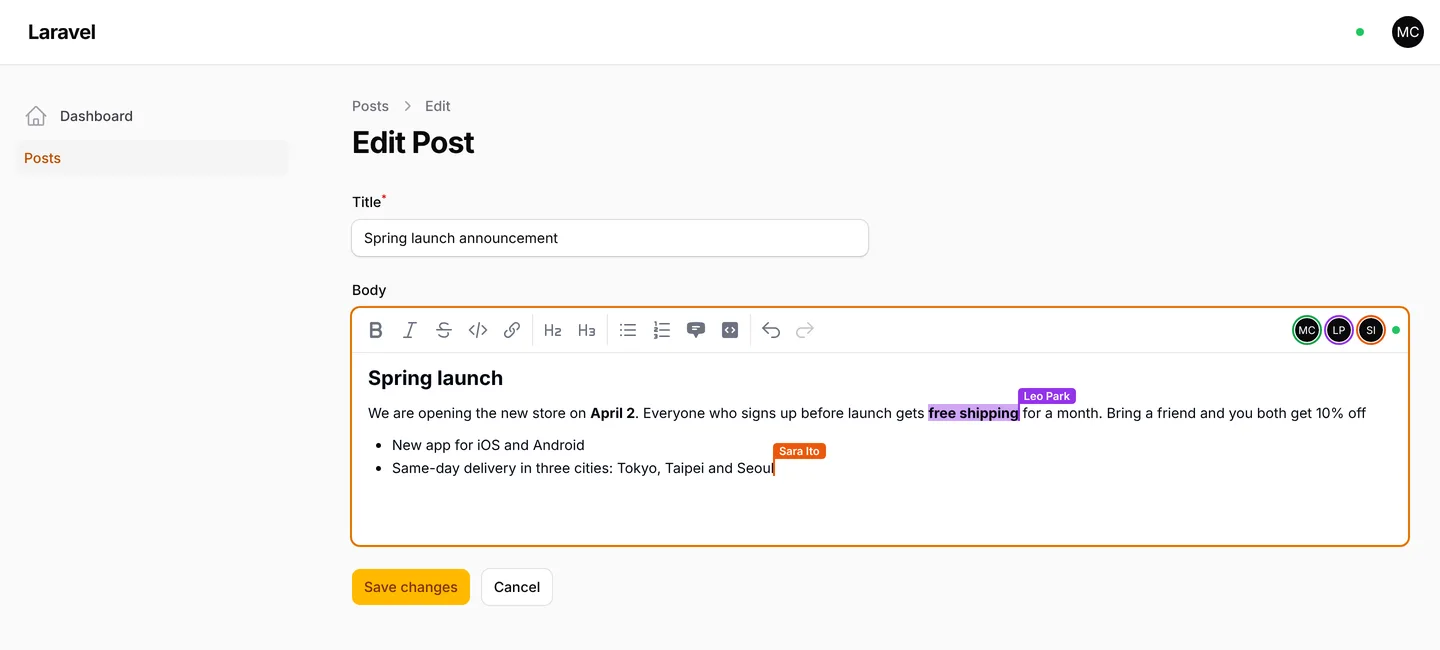Click the bold "April 2" text
1440x650 pixels.
[612, 413]
